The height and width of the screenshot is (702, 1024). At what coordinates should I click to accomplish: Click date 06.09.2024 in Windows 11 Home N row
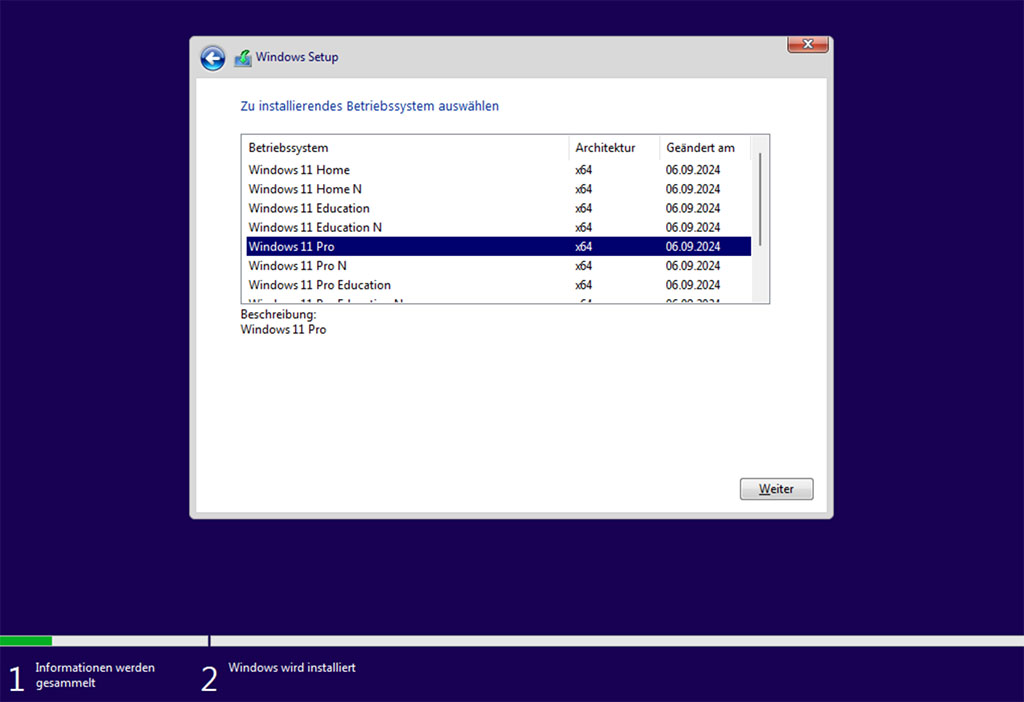[693, 189]
